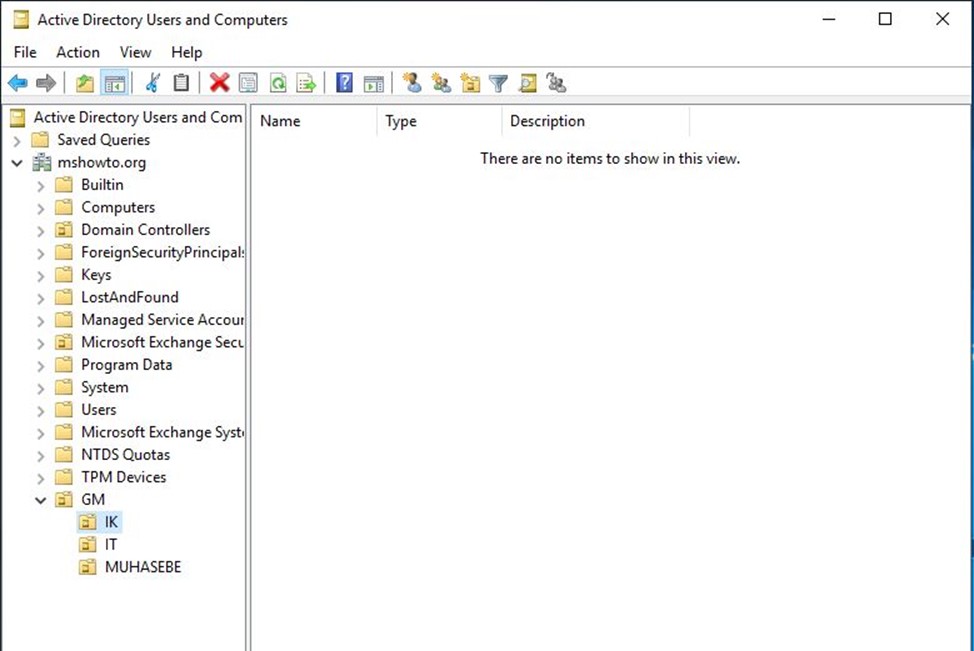Viewport: 974px width, 651px height.
Task: Click the Cut scissors icon
Action: 152,83
